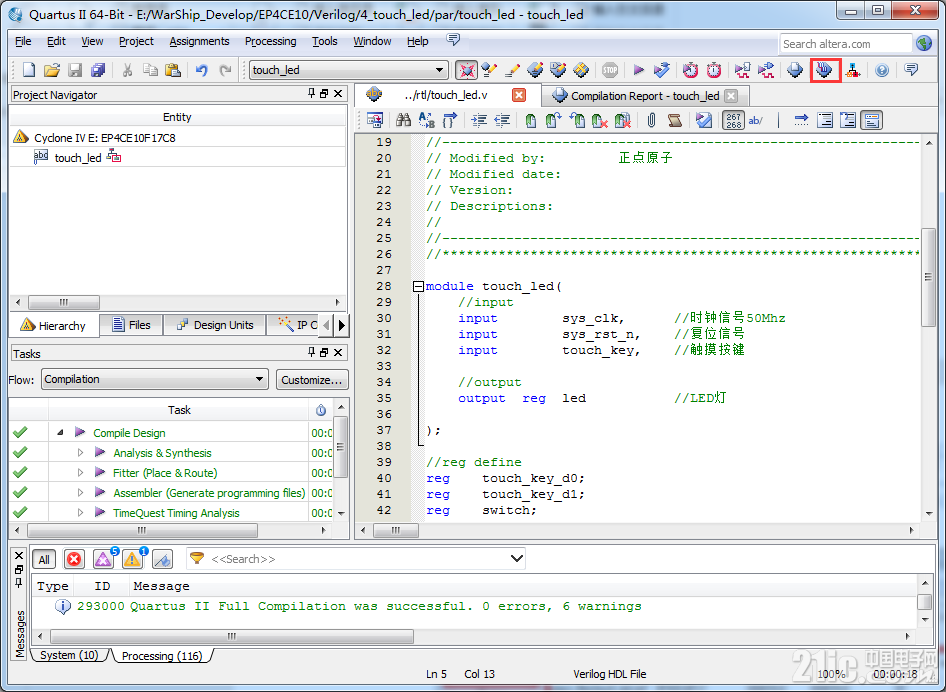The image size is (946, 692).
Task: Undo last edit toolbar icon
Action: (x=202, y=70)
